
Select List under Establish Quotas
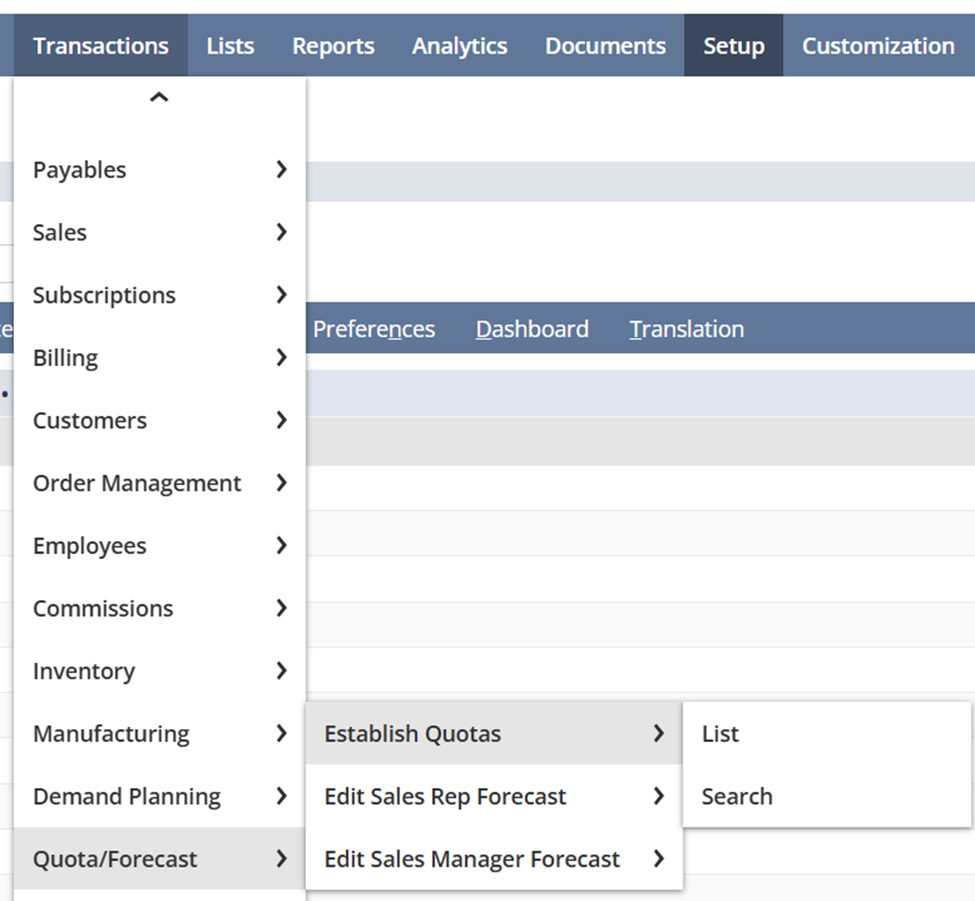tap(720, 734)
